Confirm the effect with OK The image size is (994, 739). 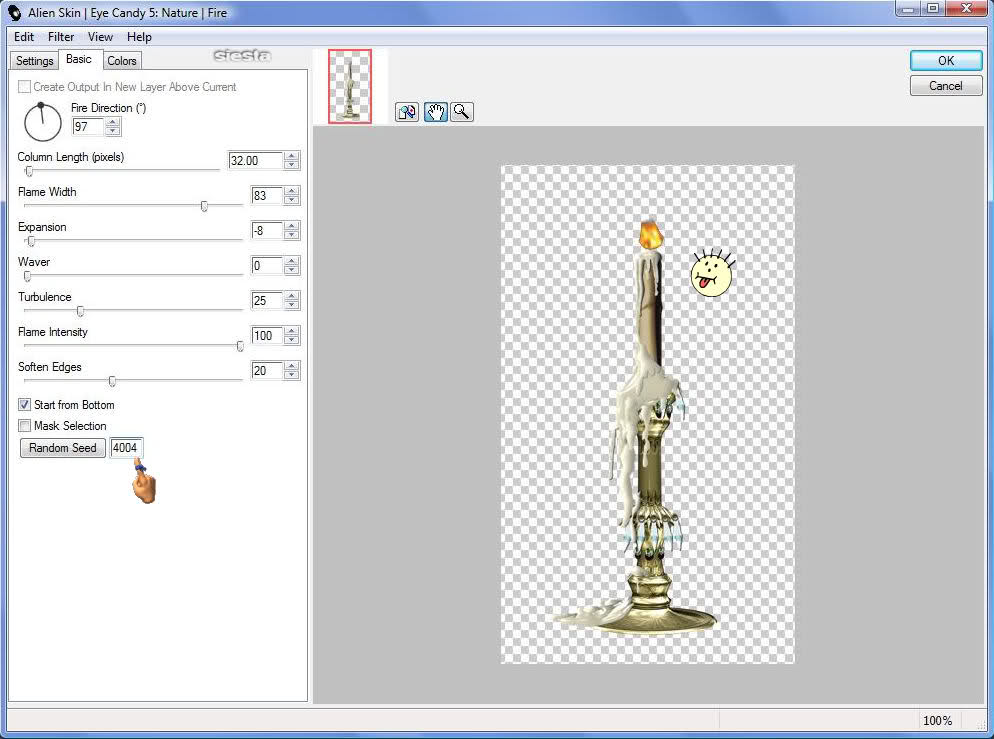click(x=946, y=60)
